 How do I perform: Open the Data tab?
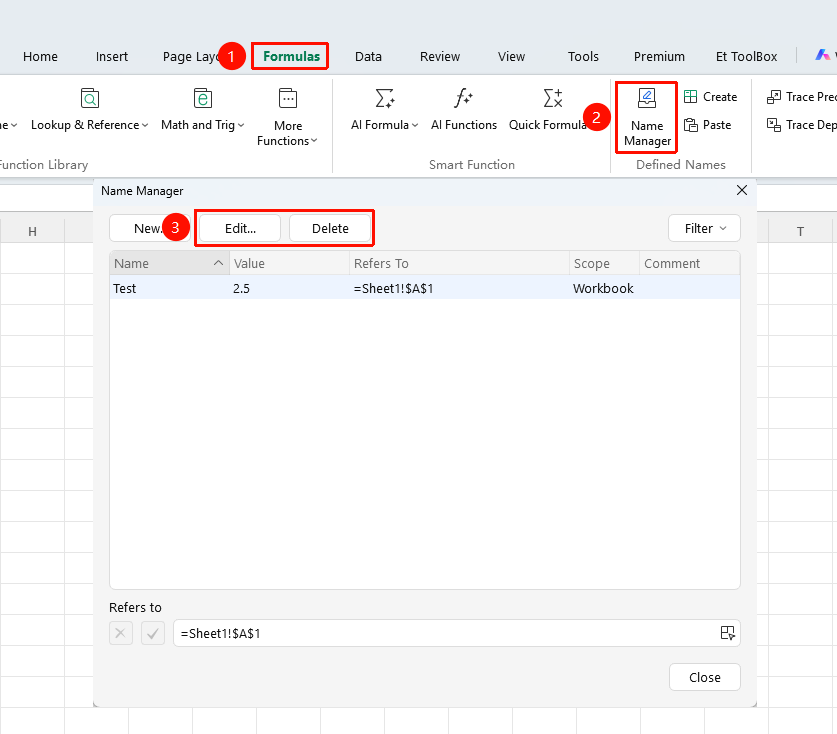coord(368,57)
